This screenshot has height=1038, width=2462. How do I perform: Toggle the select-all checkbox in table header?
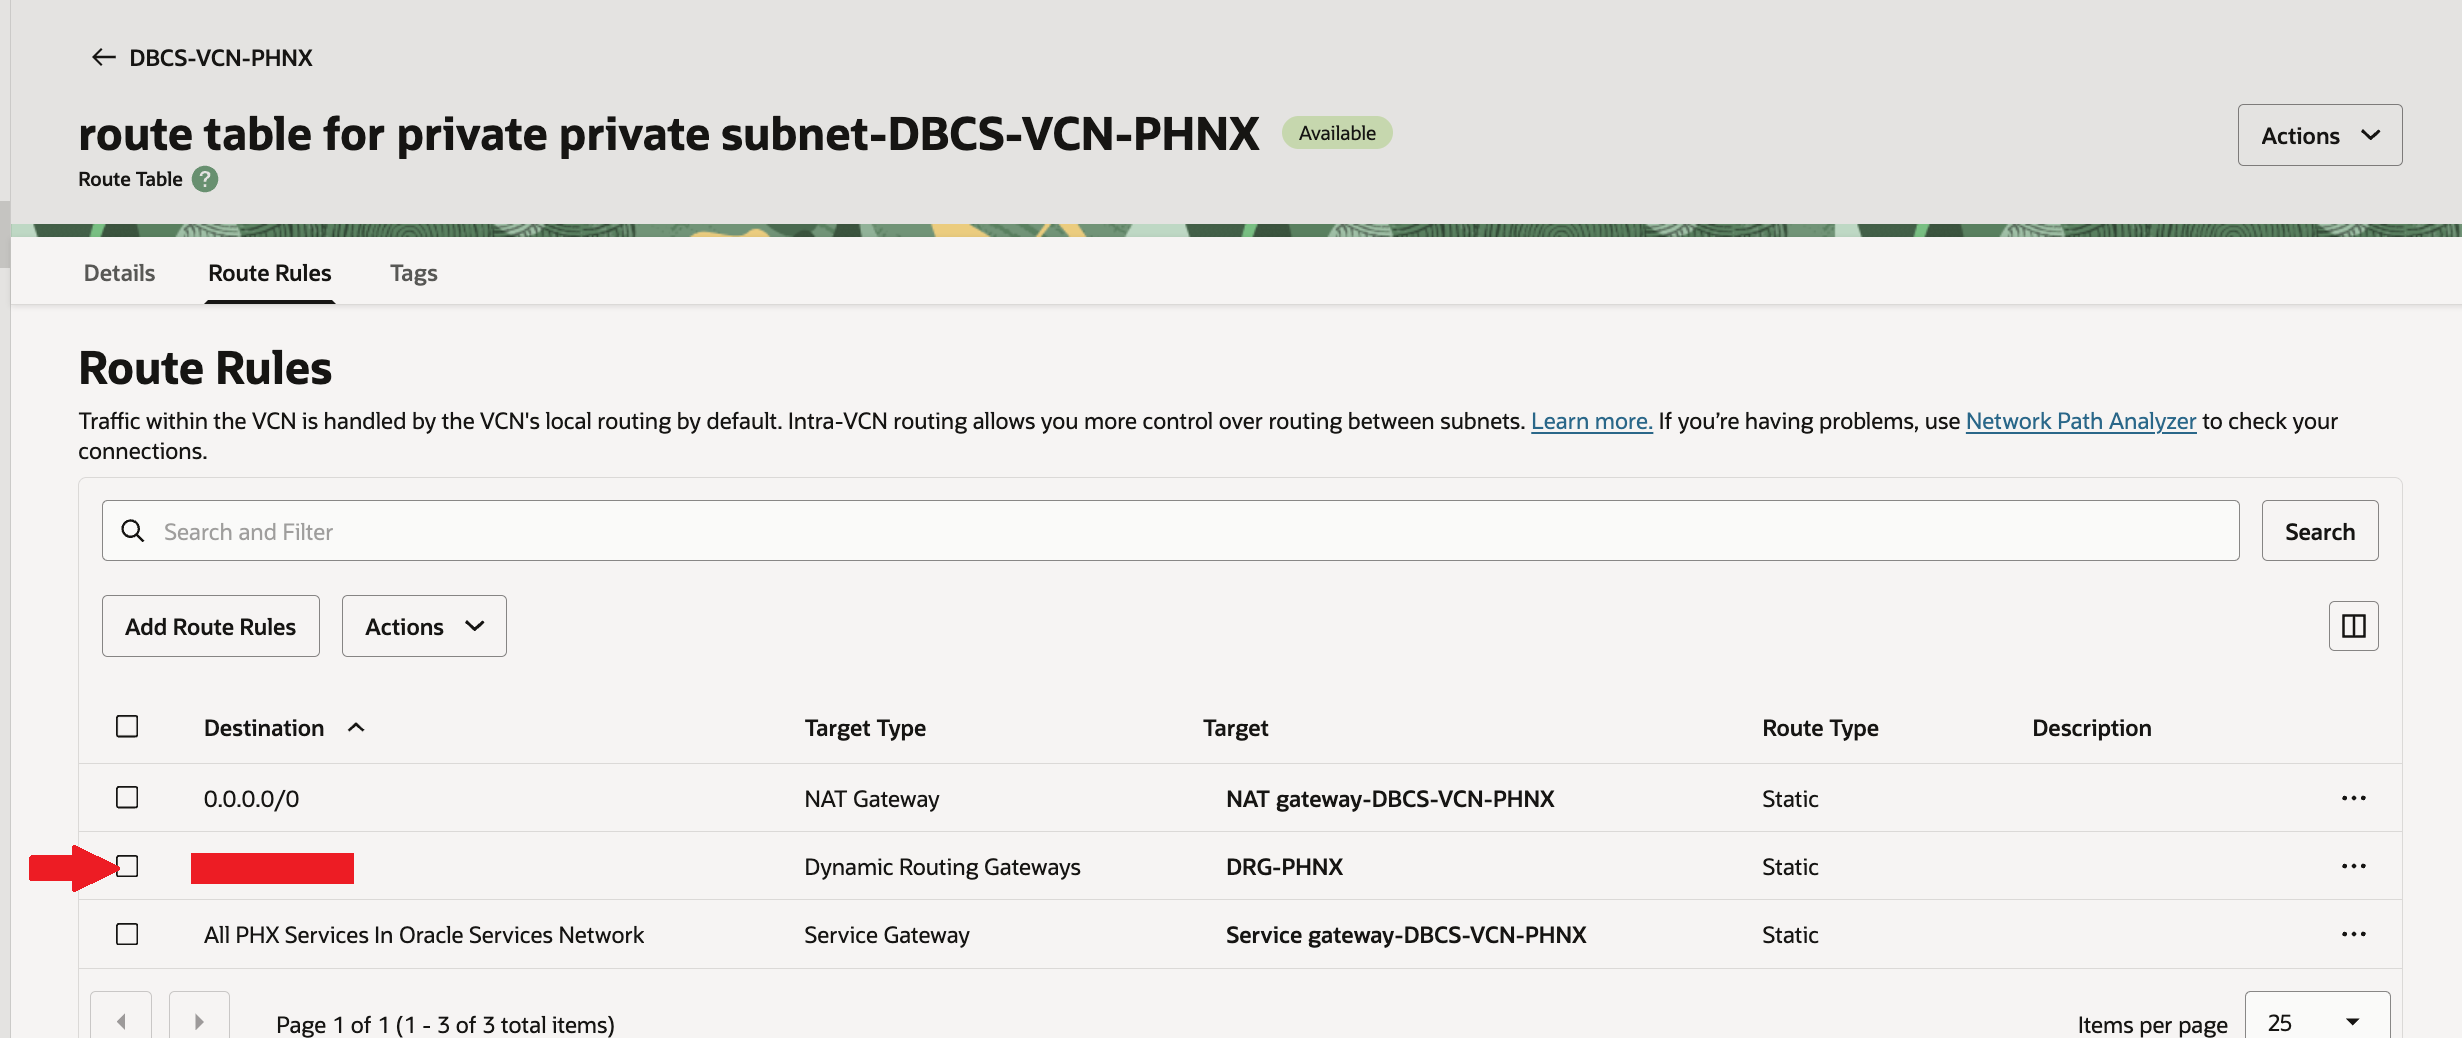tap(127, 726)
